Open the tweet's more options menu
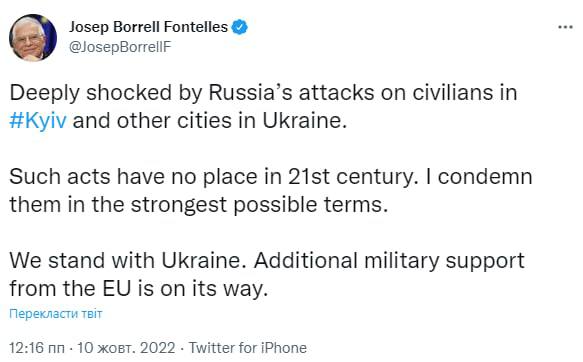583x362 pixels. 566,27
